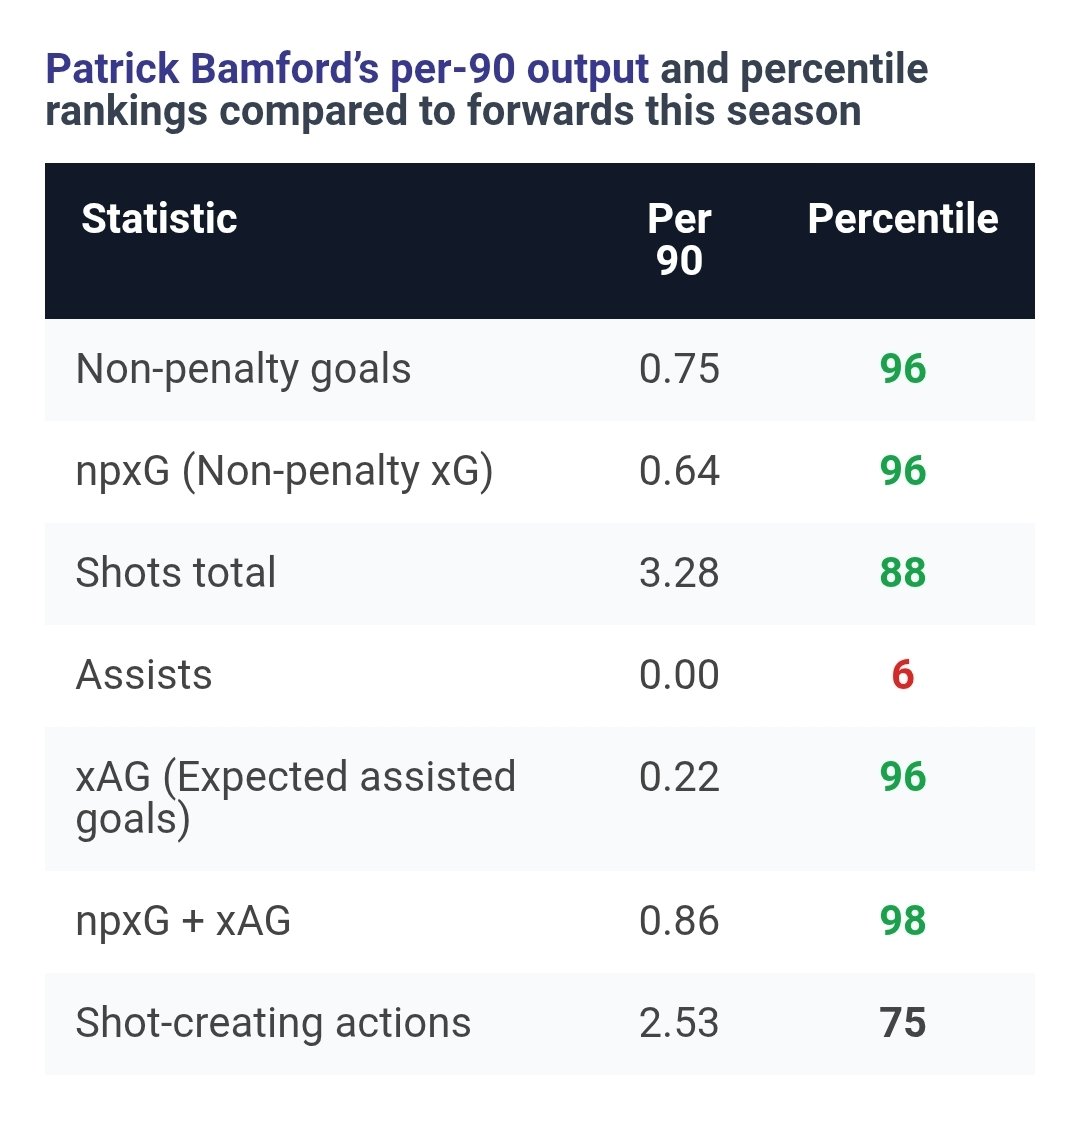Click the npxG (Non-penalty xG) row label
The image size is (1080, 1145).
(x=284, y=471)
